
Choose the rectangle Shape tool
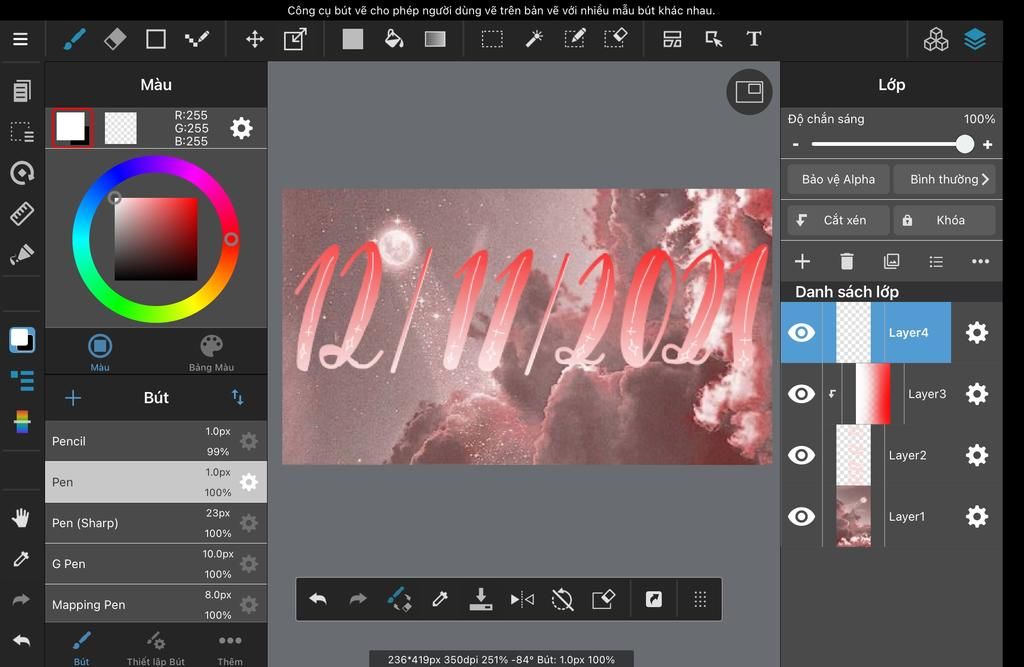(x=155, y=39)
